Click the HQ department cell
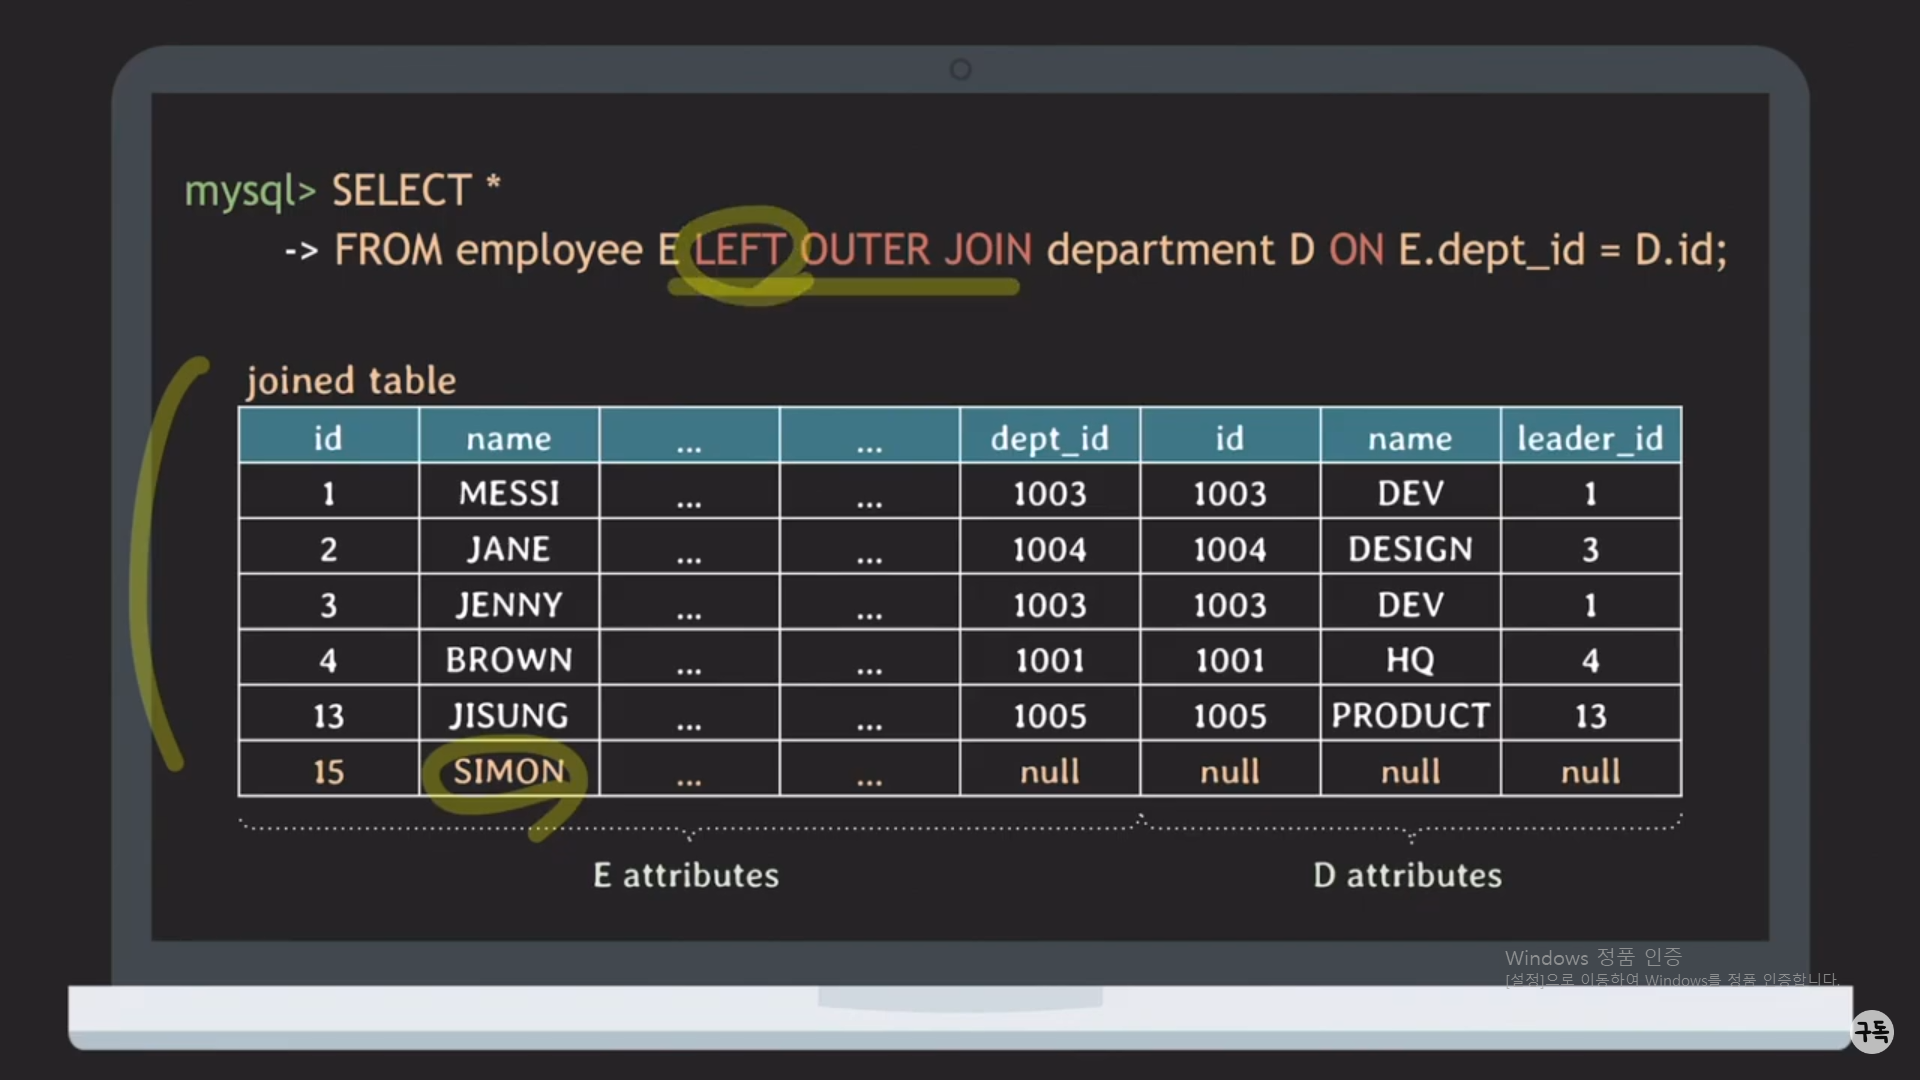Viewport: 1920px width, 1080px height. point(1410,660)
